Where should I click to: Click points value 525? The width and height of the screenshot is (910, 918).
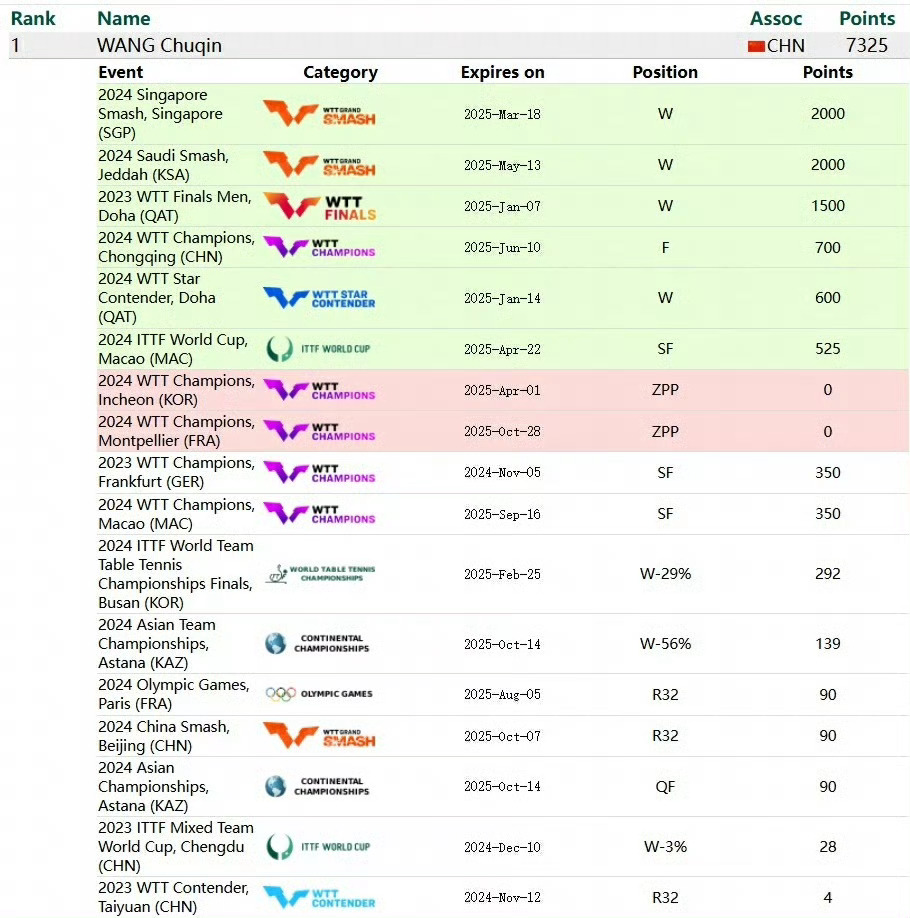[827, 349]
